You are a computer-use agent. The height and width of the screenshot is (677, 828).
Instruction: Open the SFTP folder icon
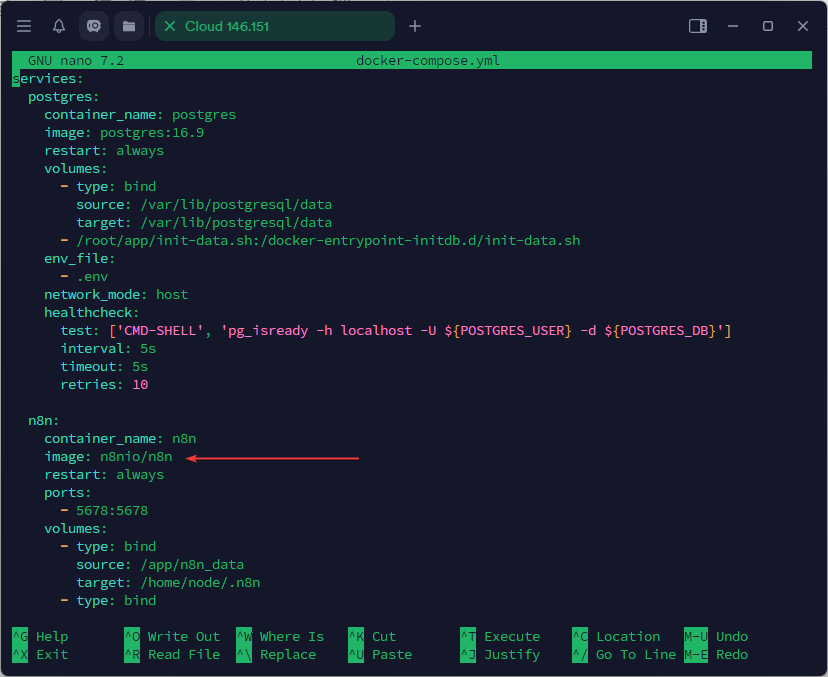(x=129, y=26)
